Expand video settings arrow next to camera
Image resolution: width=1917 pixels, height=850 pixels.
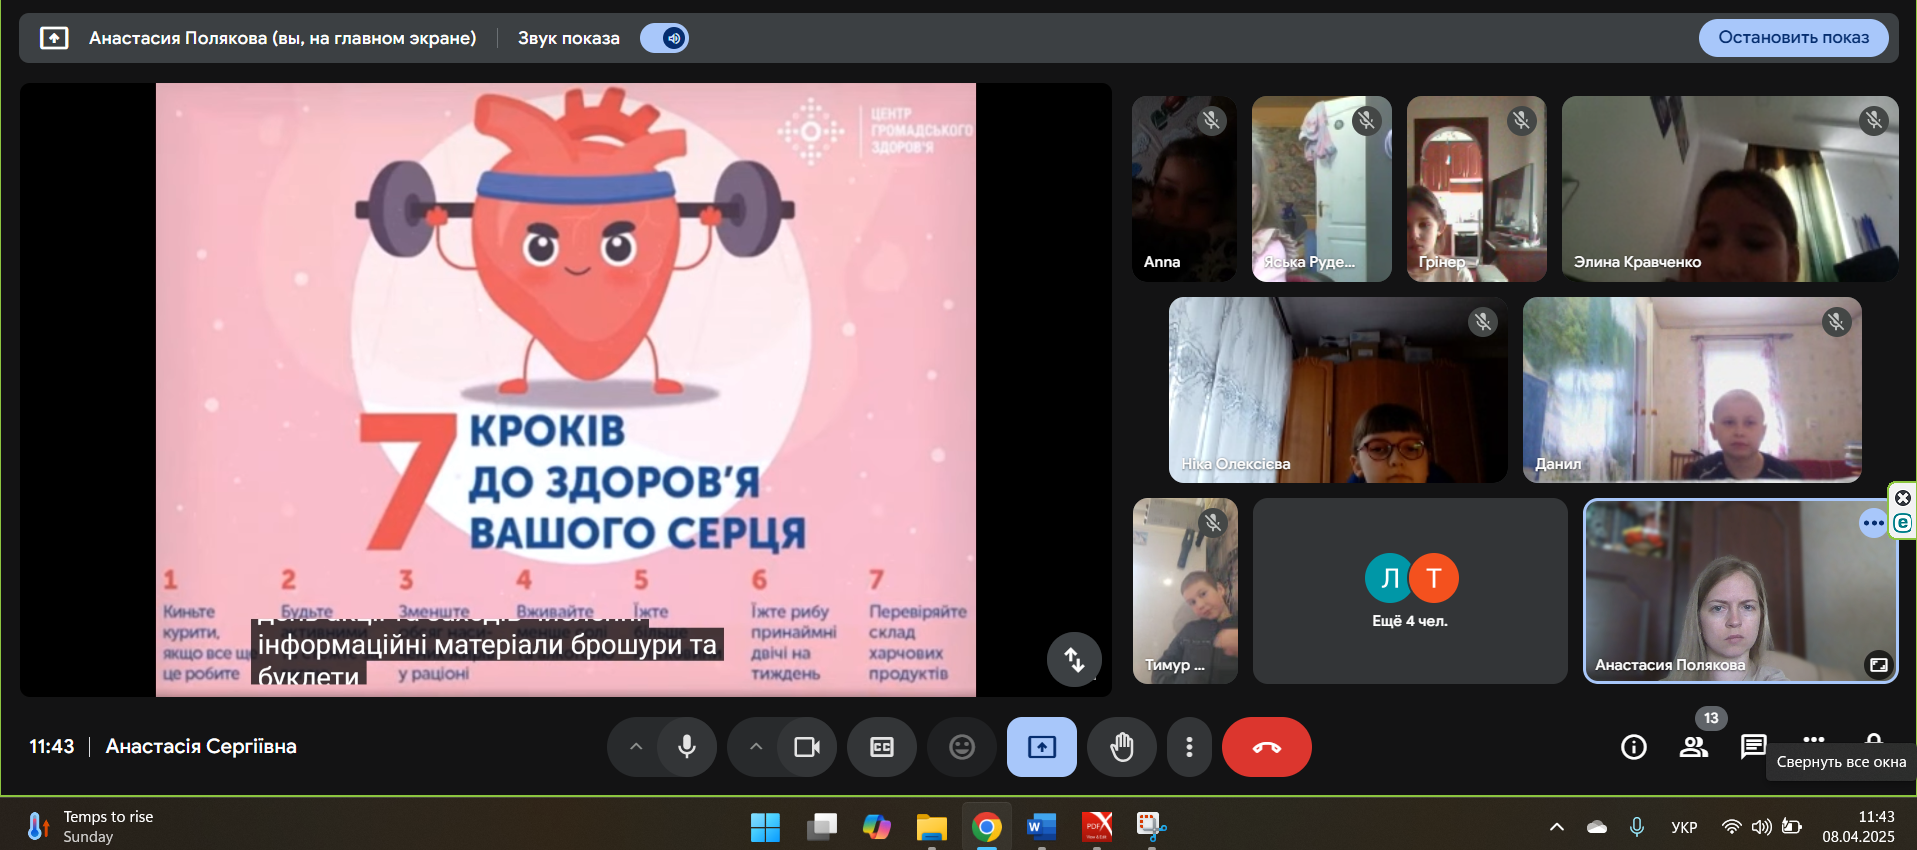[x=756, y=747]
